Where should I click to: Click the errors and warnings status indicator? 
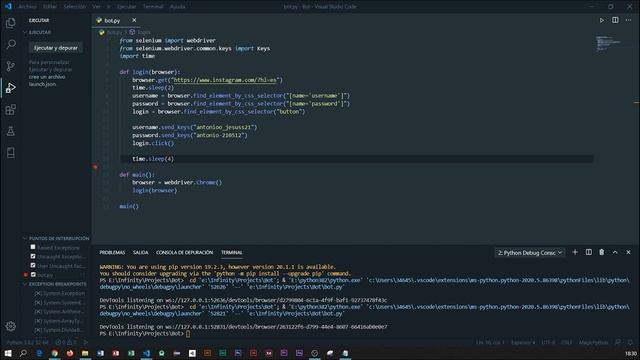click(x=65, y=342)
